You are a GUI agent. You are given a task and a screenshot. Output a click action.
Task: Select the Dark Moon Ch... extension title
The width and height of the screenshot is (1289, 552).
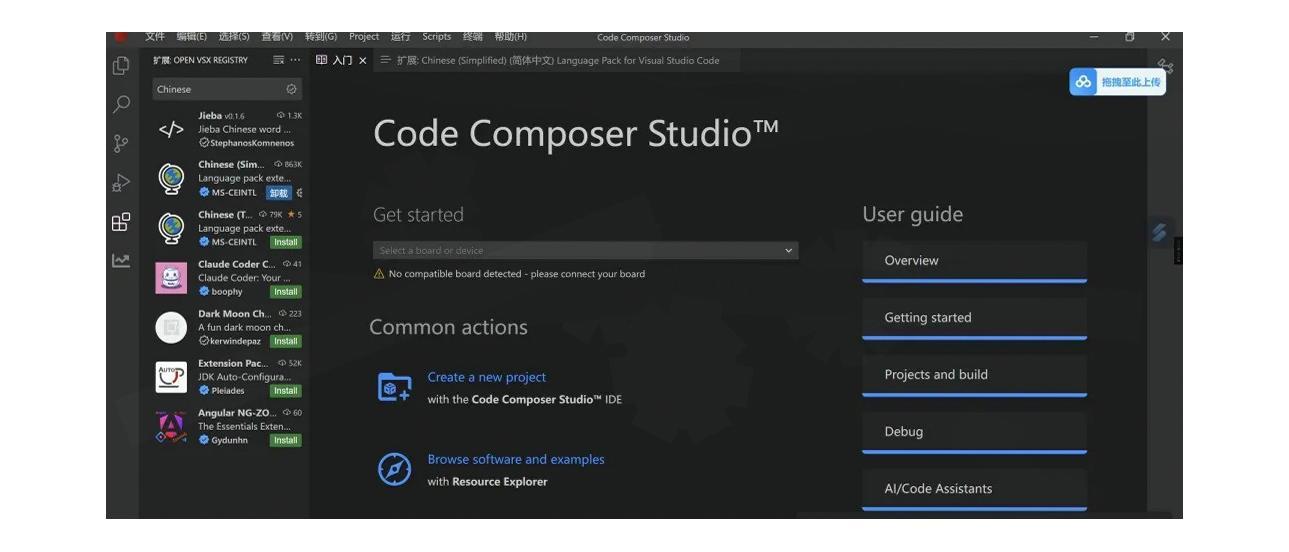coord(235,313)
